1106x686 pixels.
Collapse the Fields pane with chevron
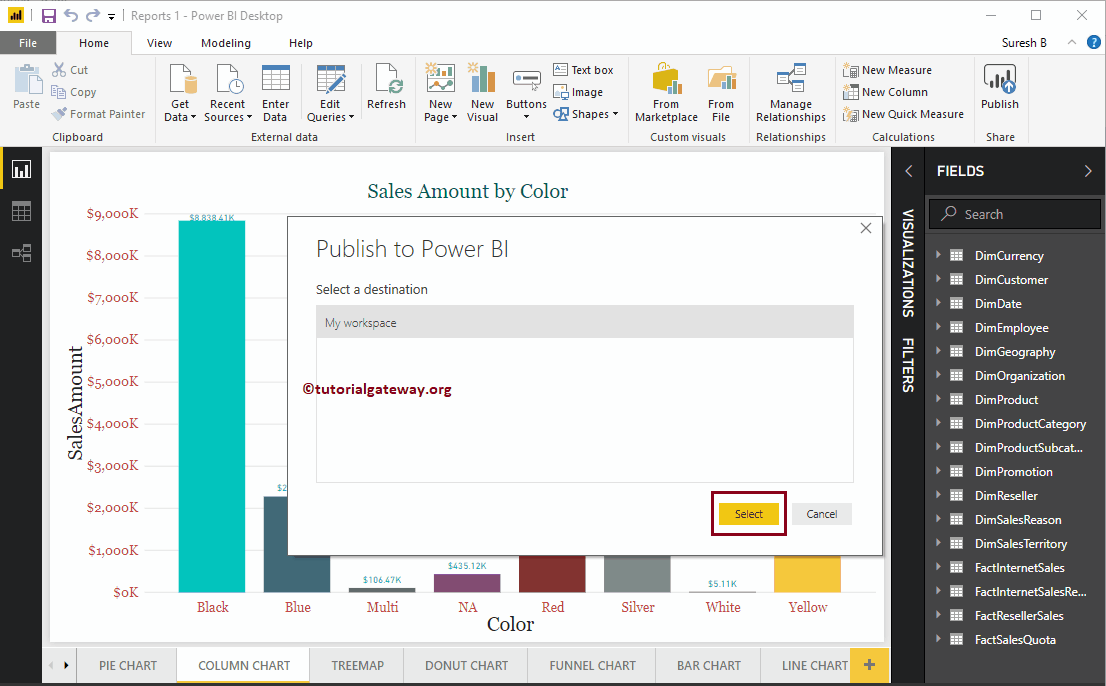pyautogui.click(x=1088, y=171)
